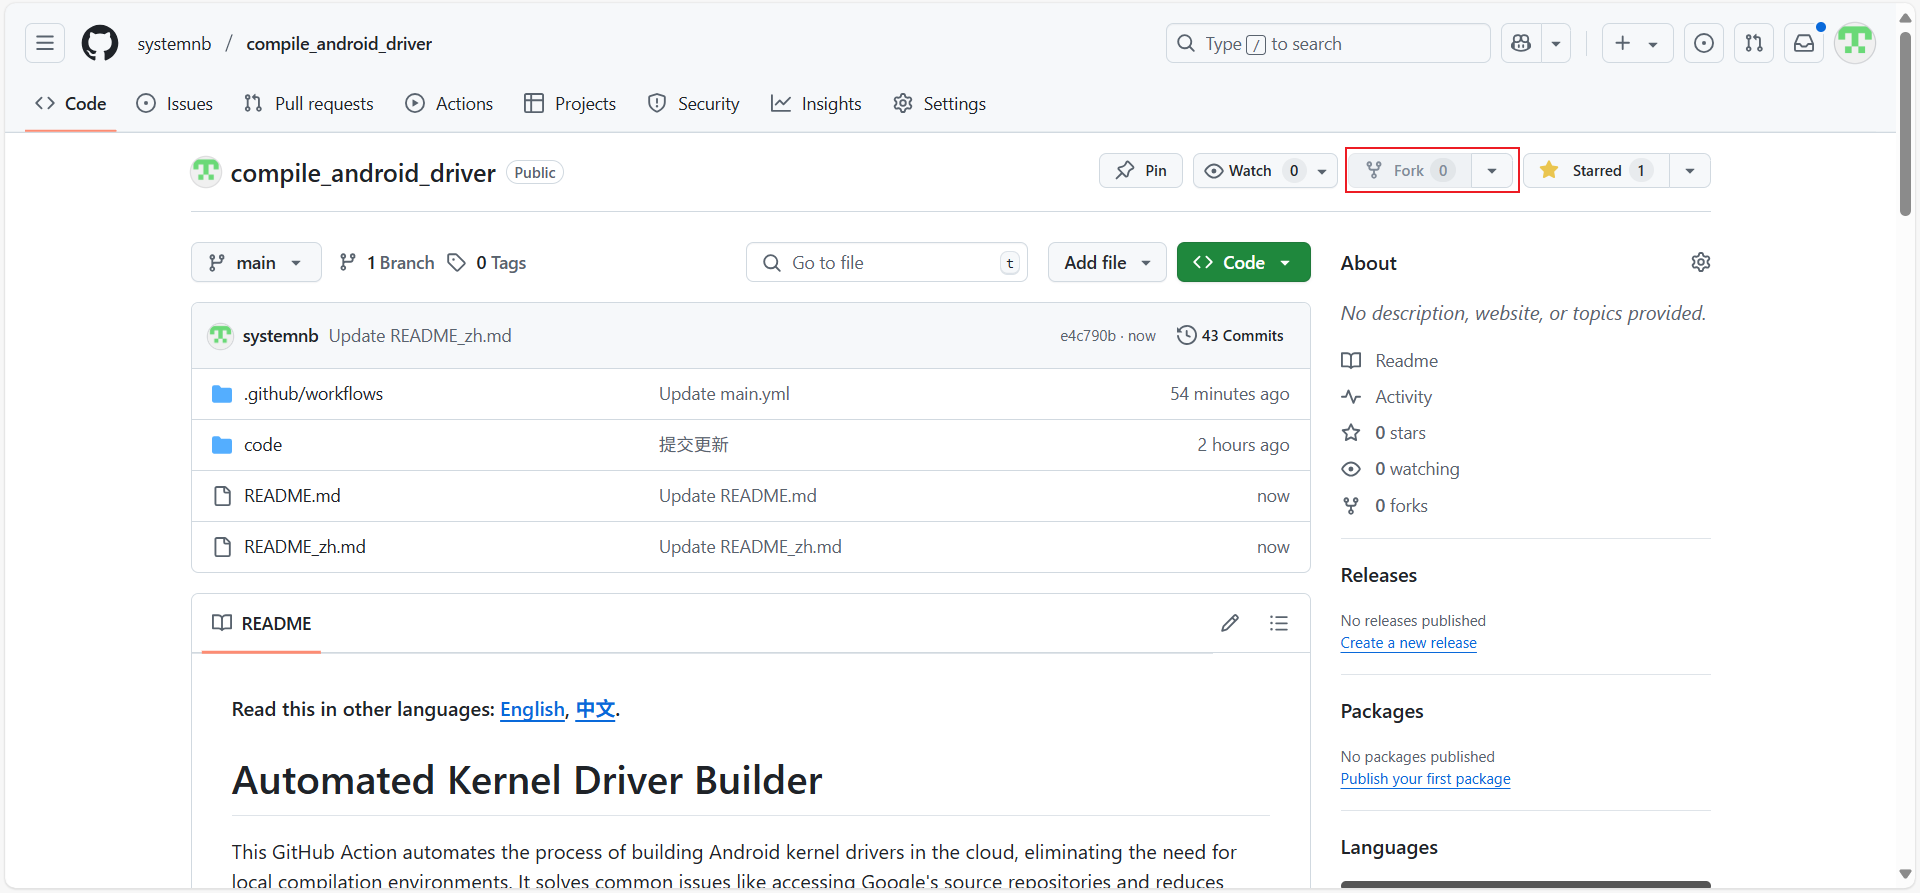Open the green Code clone dropdown
Image resolution: width=1920 pixels, height=893 pixels.
(x=1243, y=262)
